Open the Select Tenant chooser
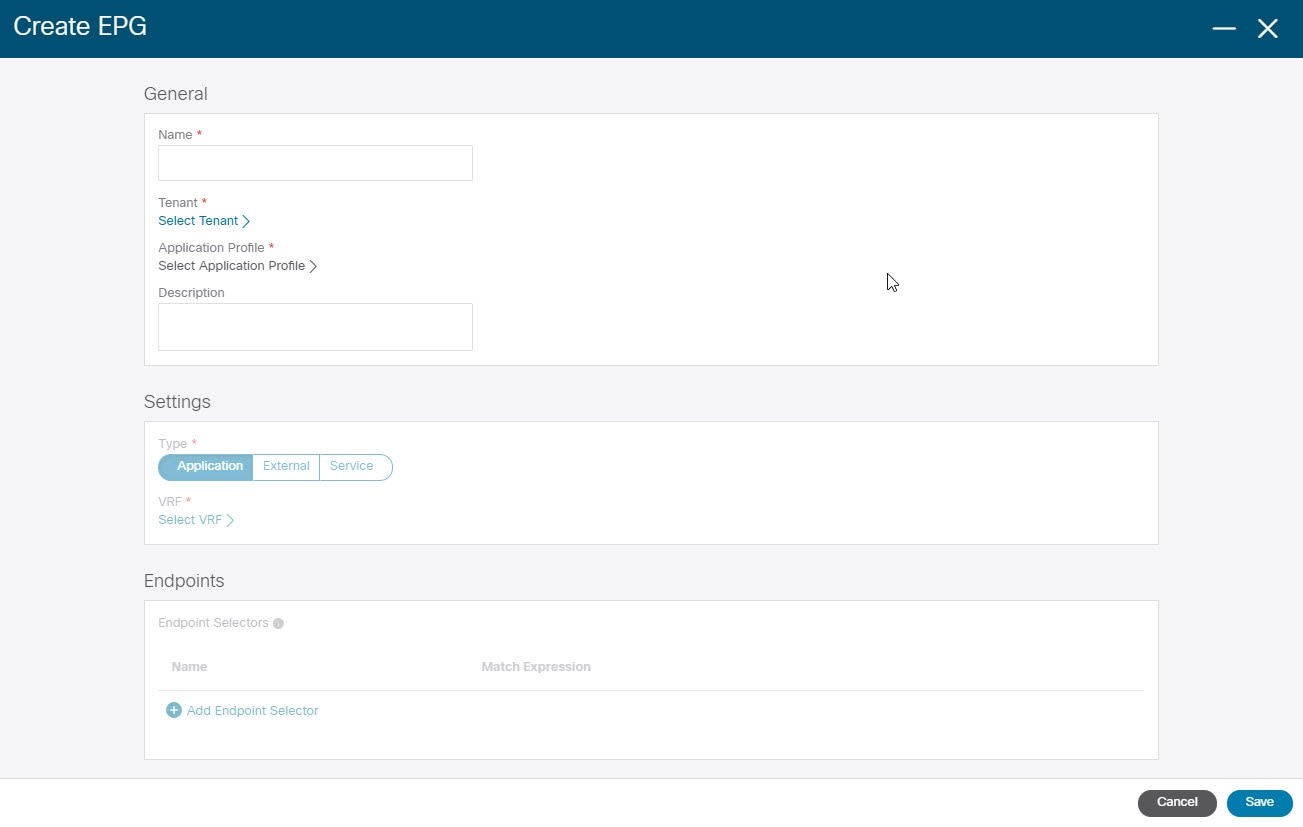The height and width of the screenshot is (827, 1303). coord(204,221)
